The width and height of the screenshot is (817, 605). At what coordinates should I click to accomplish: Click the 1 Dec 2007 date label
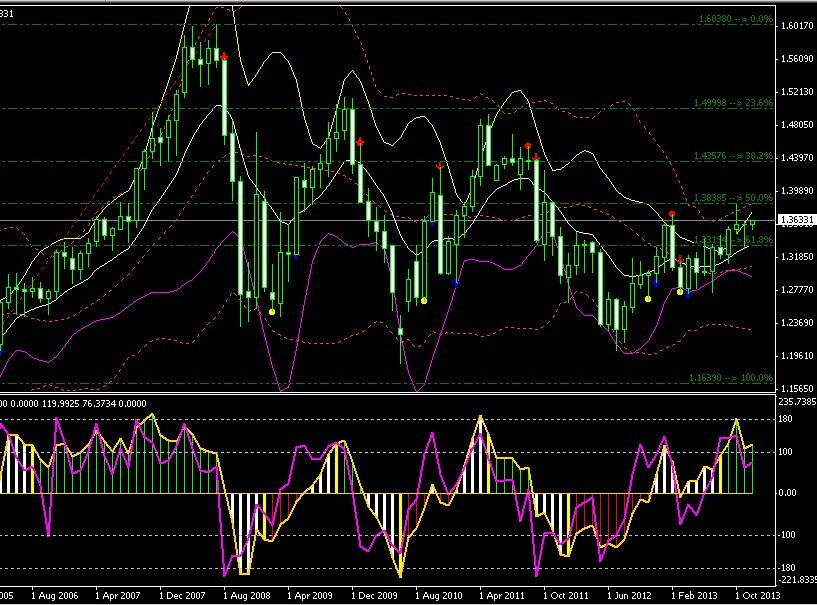point(182,595)
